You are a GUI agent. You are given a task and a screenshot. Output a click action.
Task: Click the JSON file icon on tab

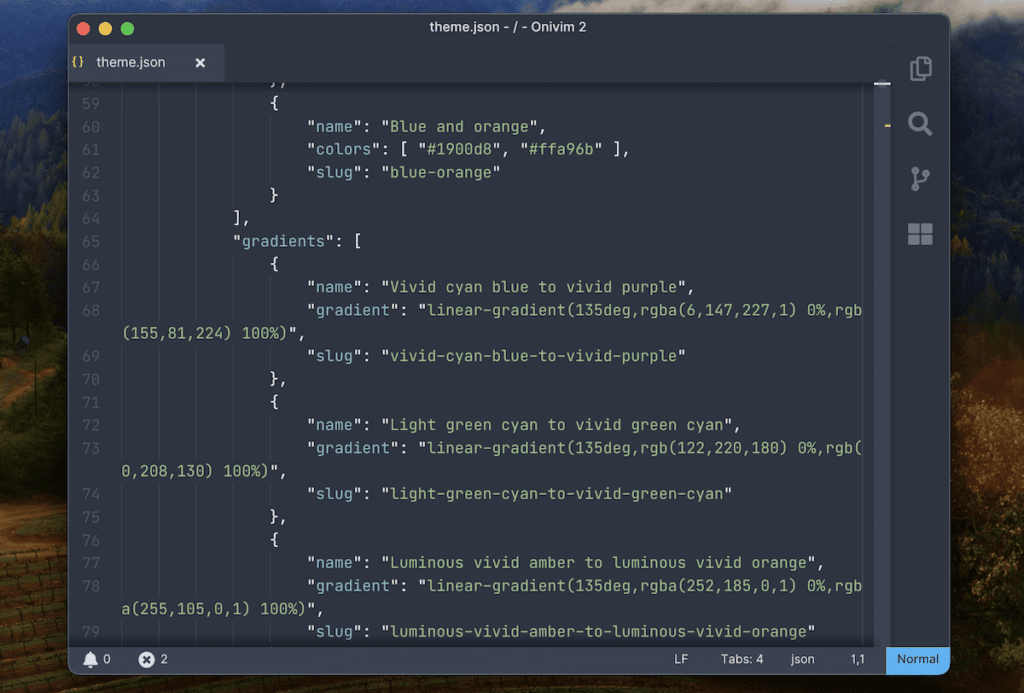(x=78, y=62)
